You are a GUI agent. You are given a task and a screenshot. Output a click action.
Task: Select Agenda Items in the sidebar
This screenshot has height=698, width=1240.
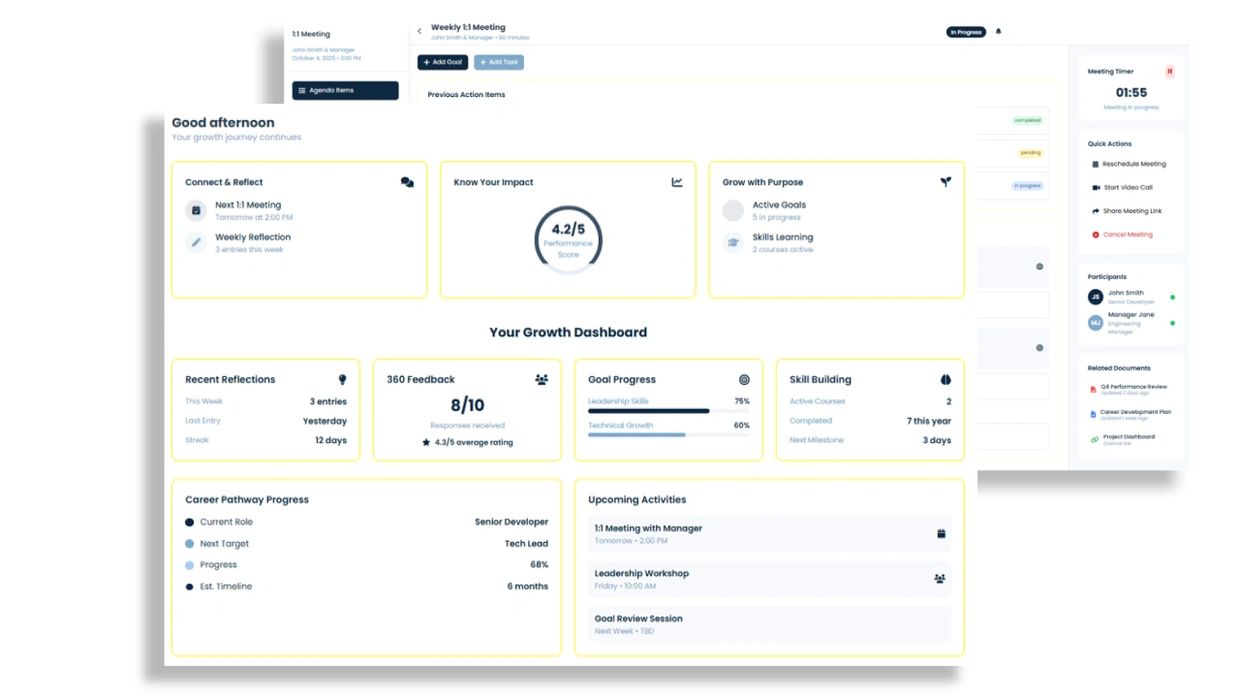(x=345, y=91)
